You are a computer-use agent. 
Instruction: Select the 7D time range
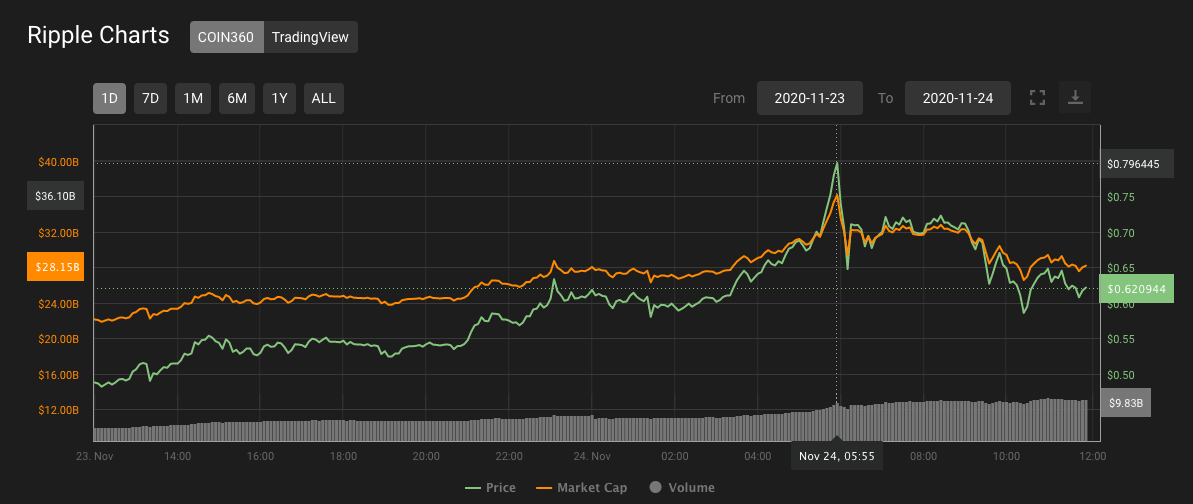(x=151, y=98)
